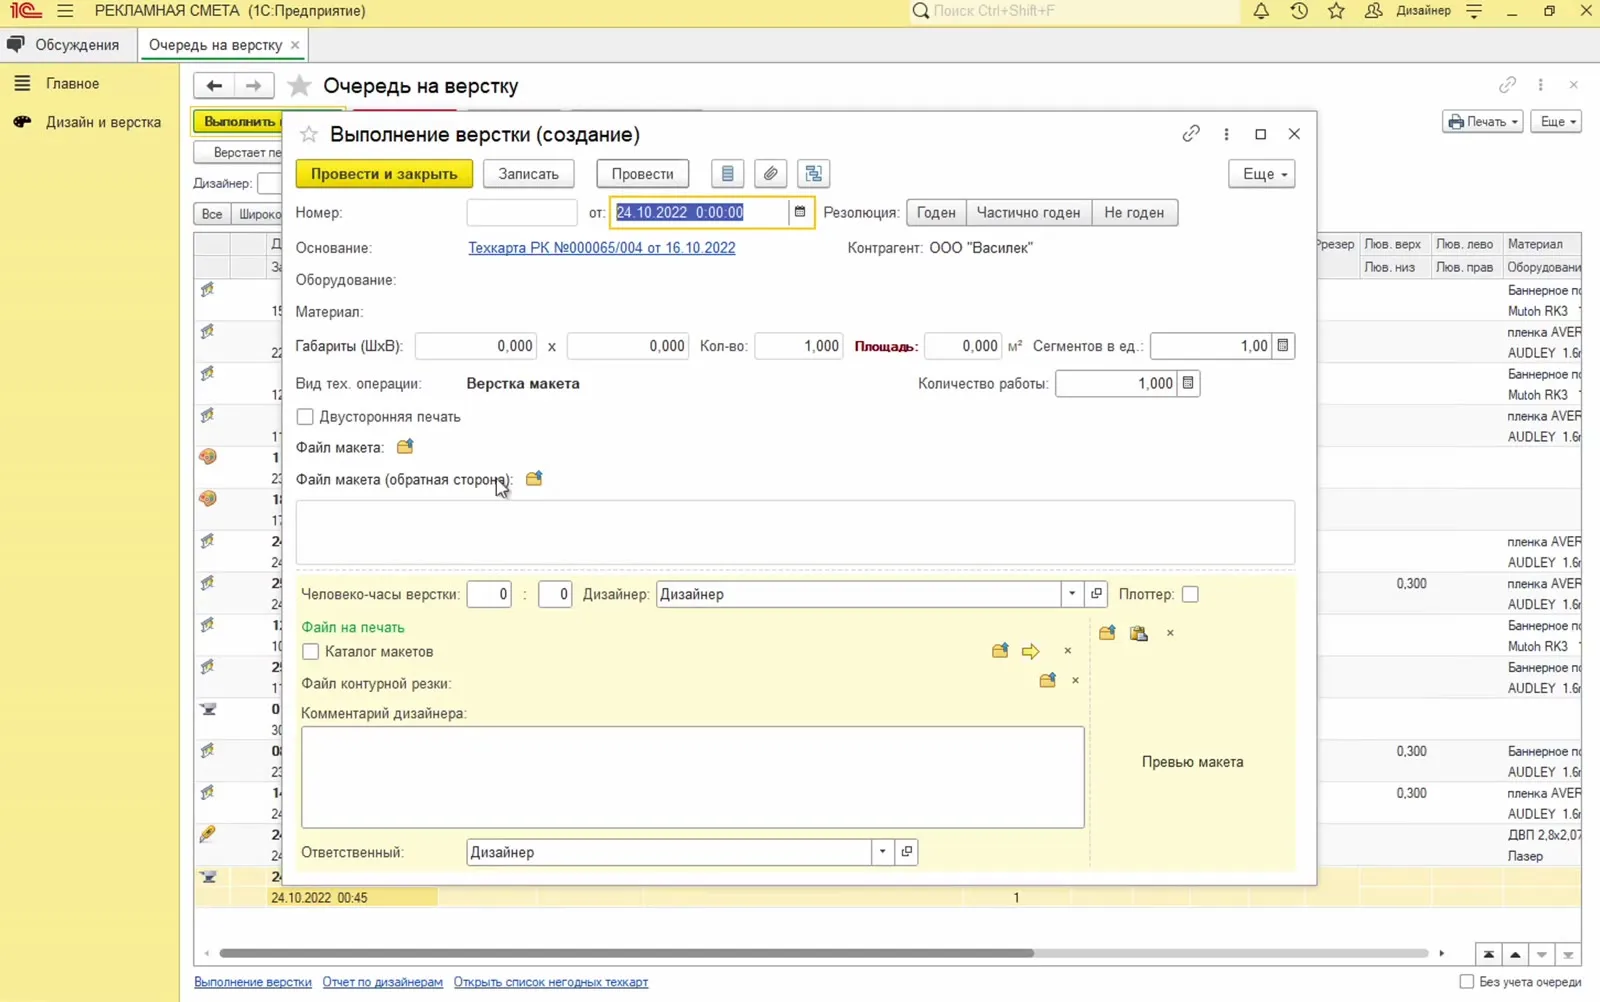1600x1002 pixels.
Task: Get link to the Выполнение верстки form
Action: tap(1191, 134)
